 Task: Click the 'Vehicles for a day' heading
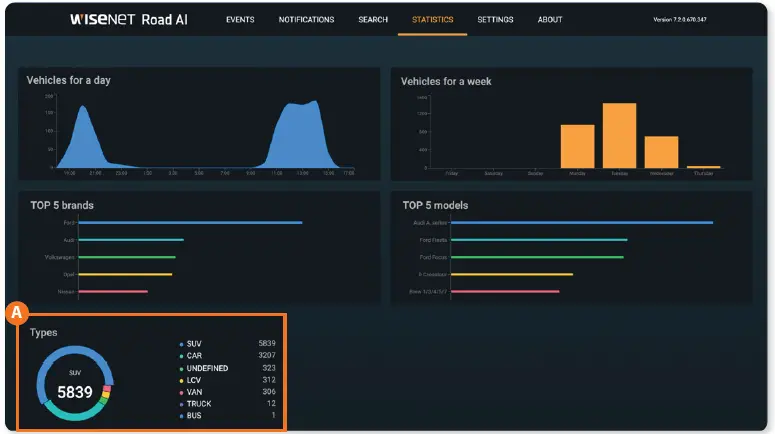69,80
